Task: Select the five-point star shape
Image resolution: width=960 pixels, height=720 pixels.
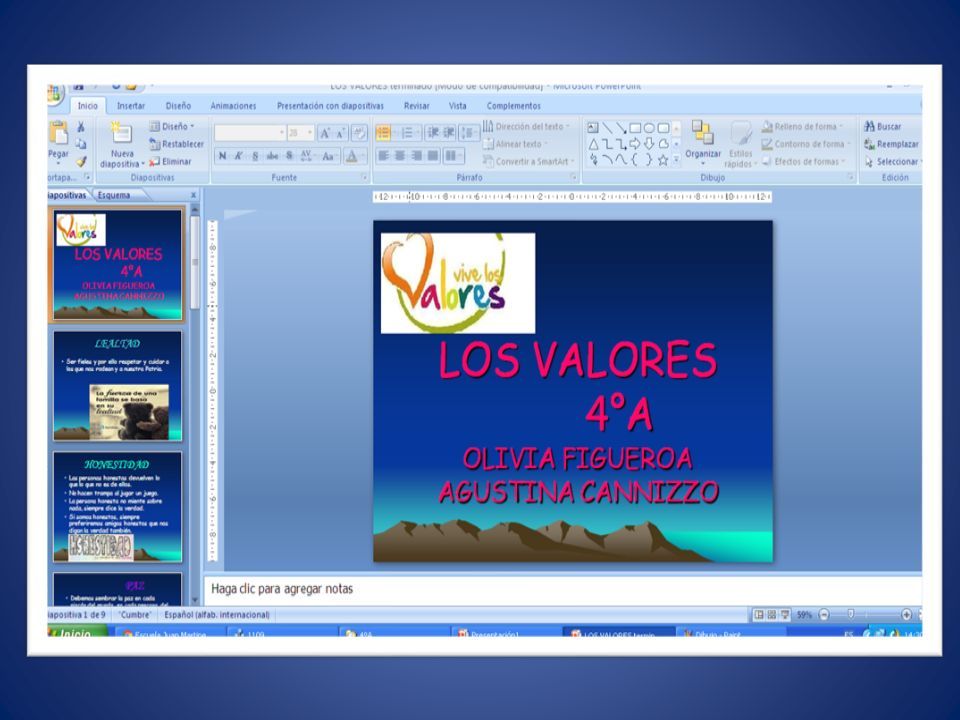Action: point(663,160)
